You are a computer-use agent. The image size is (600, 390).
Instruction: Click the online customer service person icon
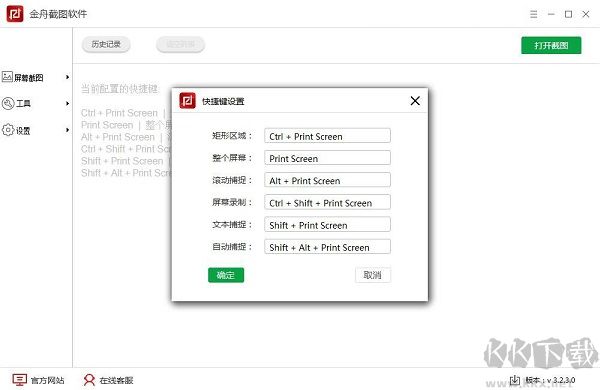click(x=89, y=380)
